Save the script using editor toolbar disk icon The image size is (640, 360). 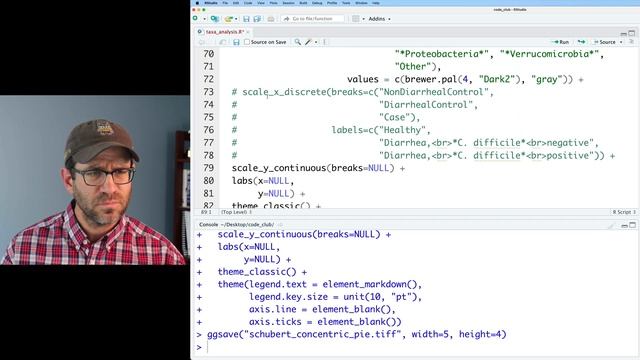click(x=236, y=42)
